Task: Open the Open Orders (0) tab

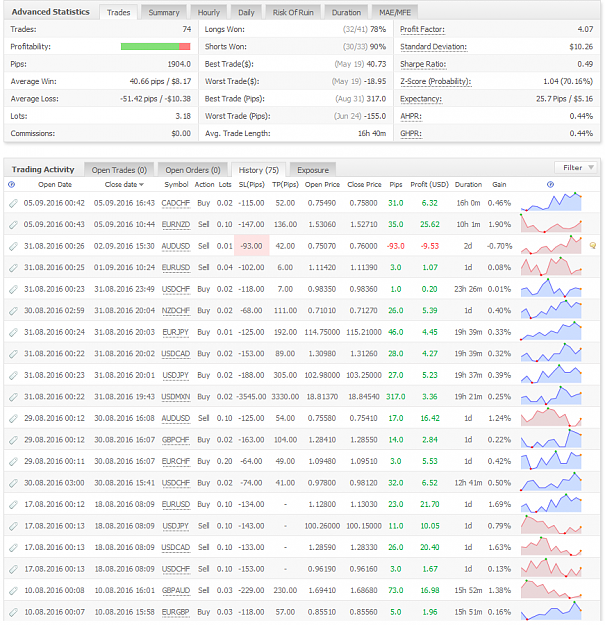Action: 192,170
